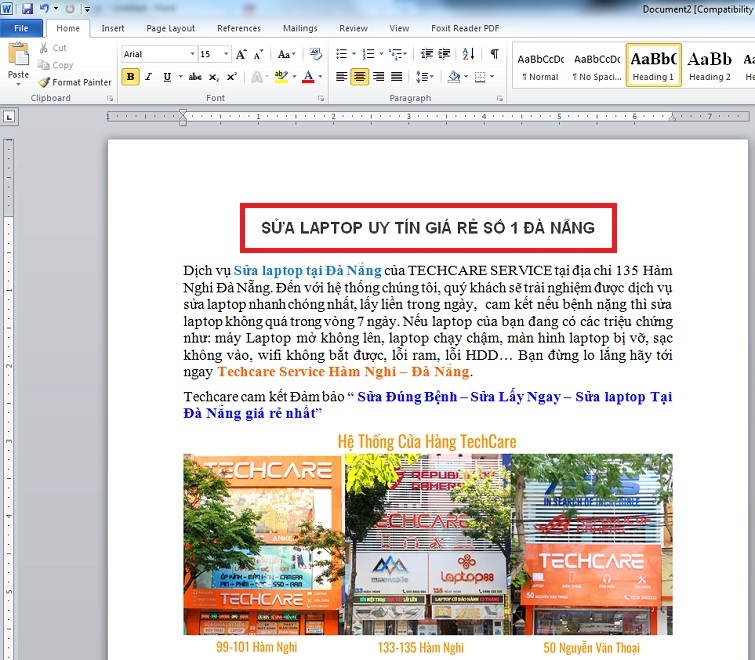The image size is (755, 660).
Task: Toggle Italic formatting
Action: [149, 77]
